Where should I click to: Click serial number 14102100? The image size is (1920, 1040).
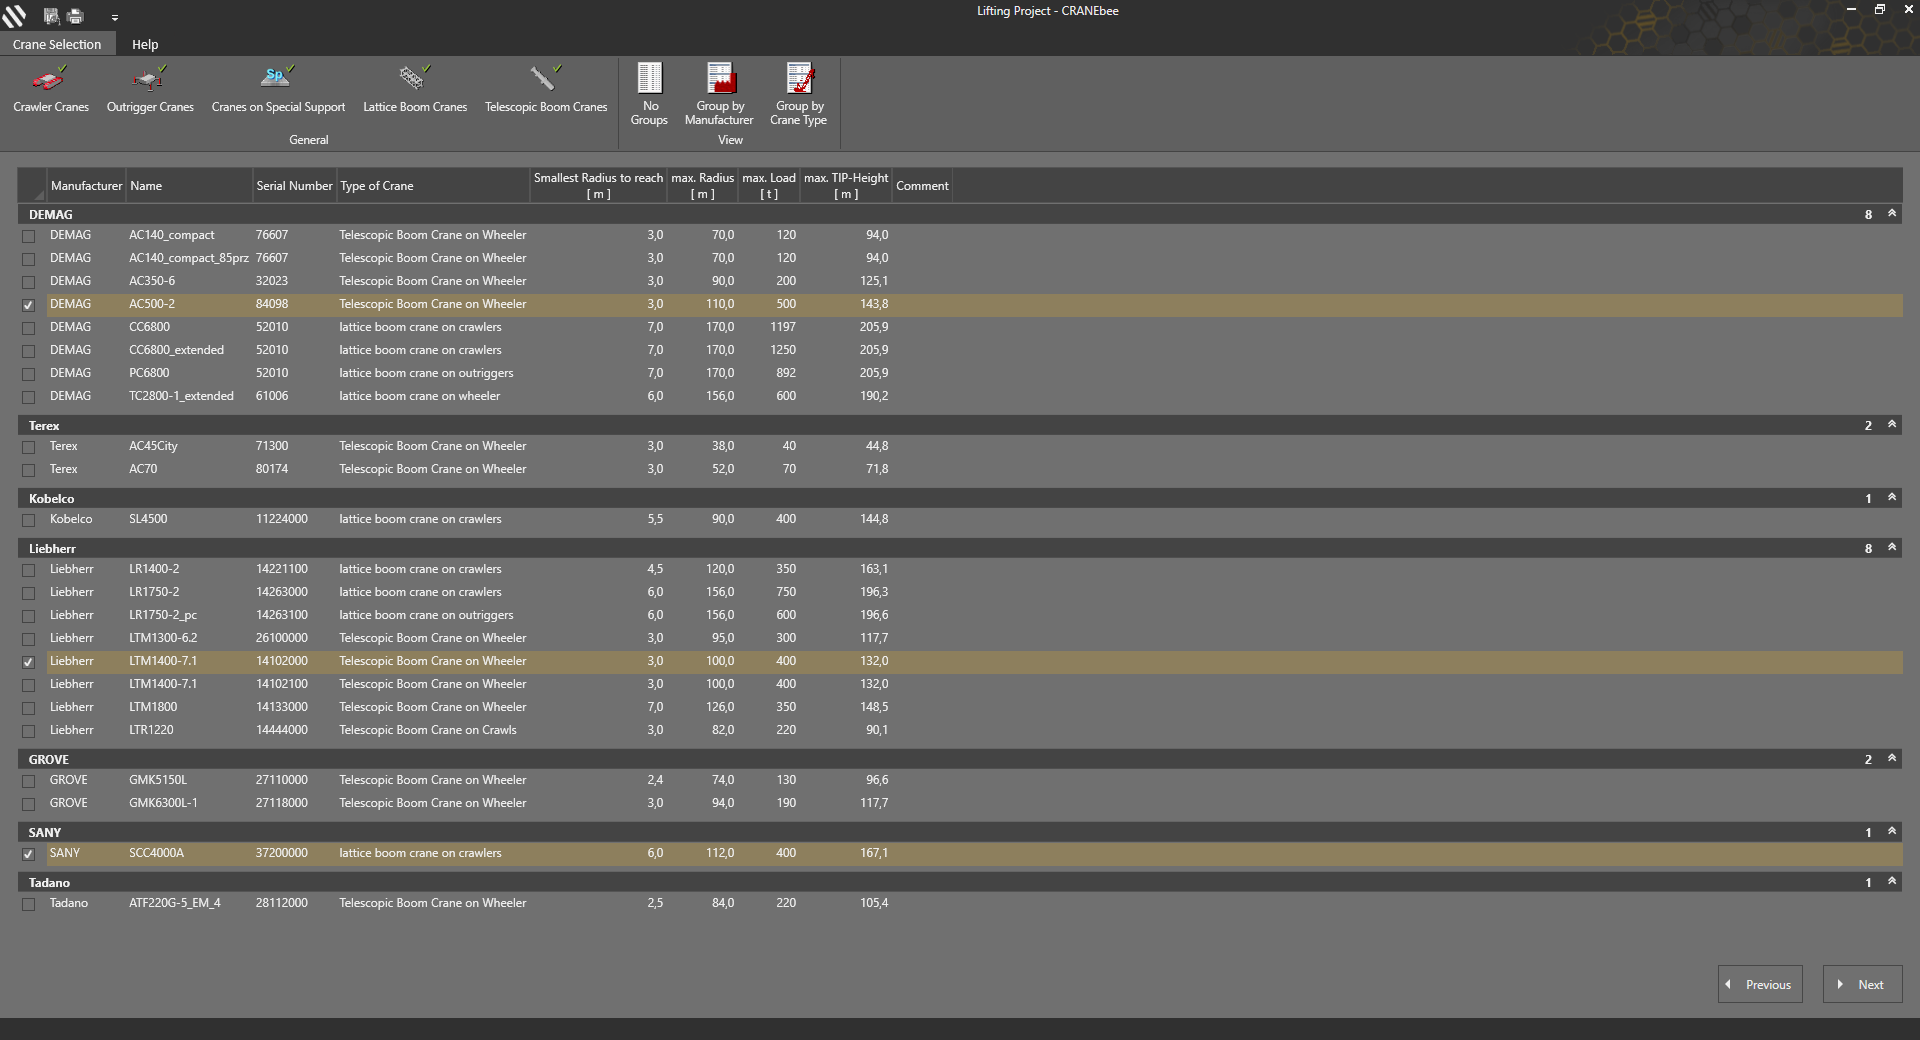pyautogui.click(x=282, y=684)
